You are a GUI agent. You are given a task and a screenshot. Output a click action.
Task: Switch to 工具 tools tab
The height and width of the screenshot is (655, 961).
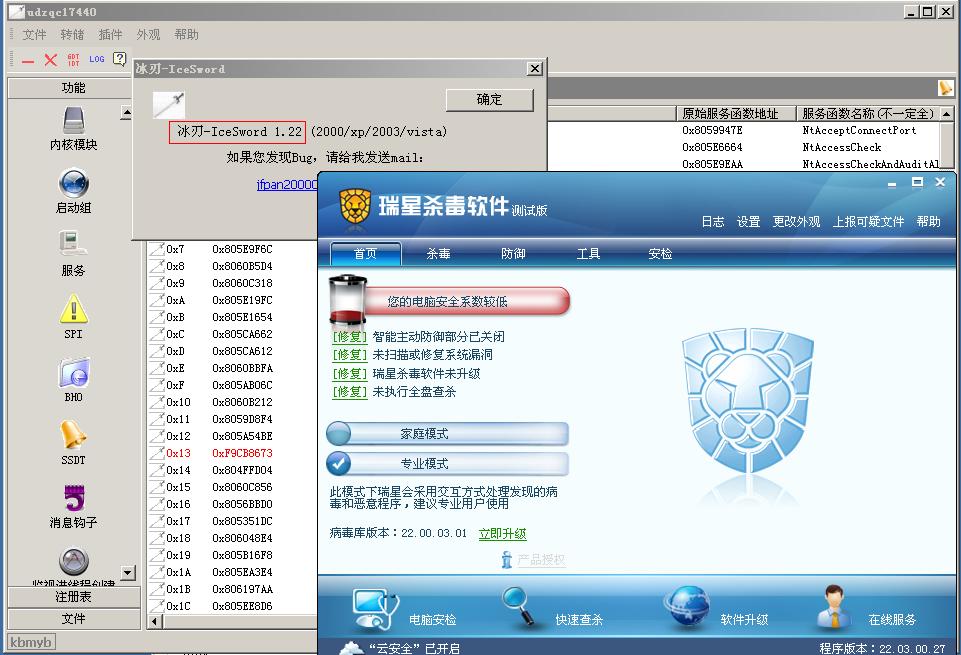(588, 254)
